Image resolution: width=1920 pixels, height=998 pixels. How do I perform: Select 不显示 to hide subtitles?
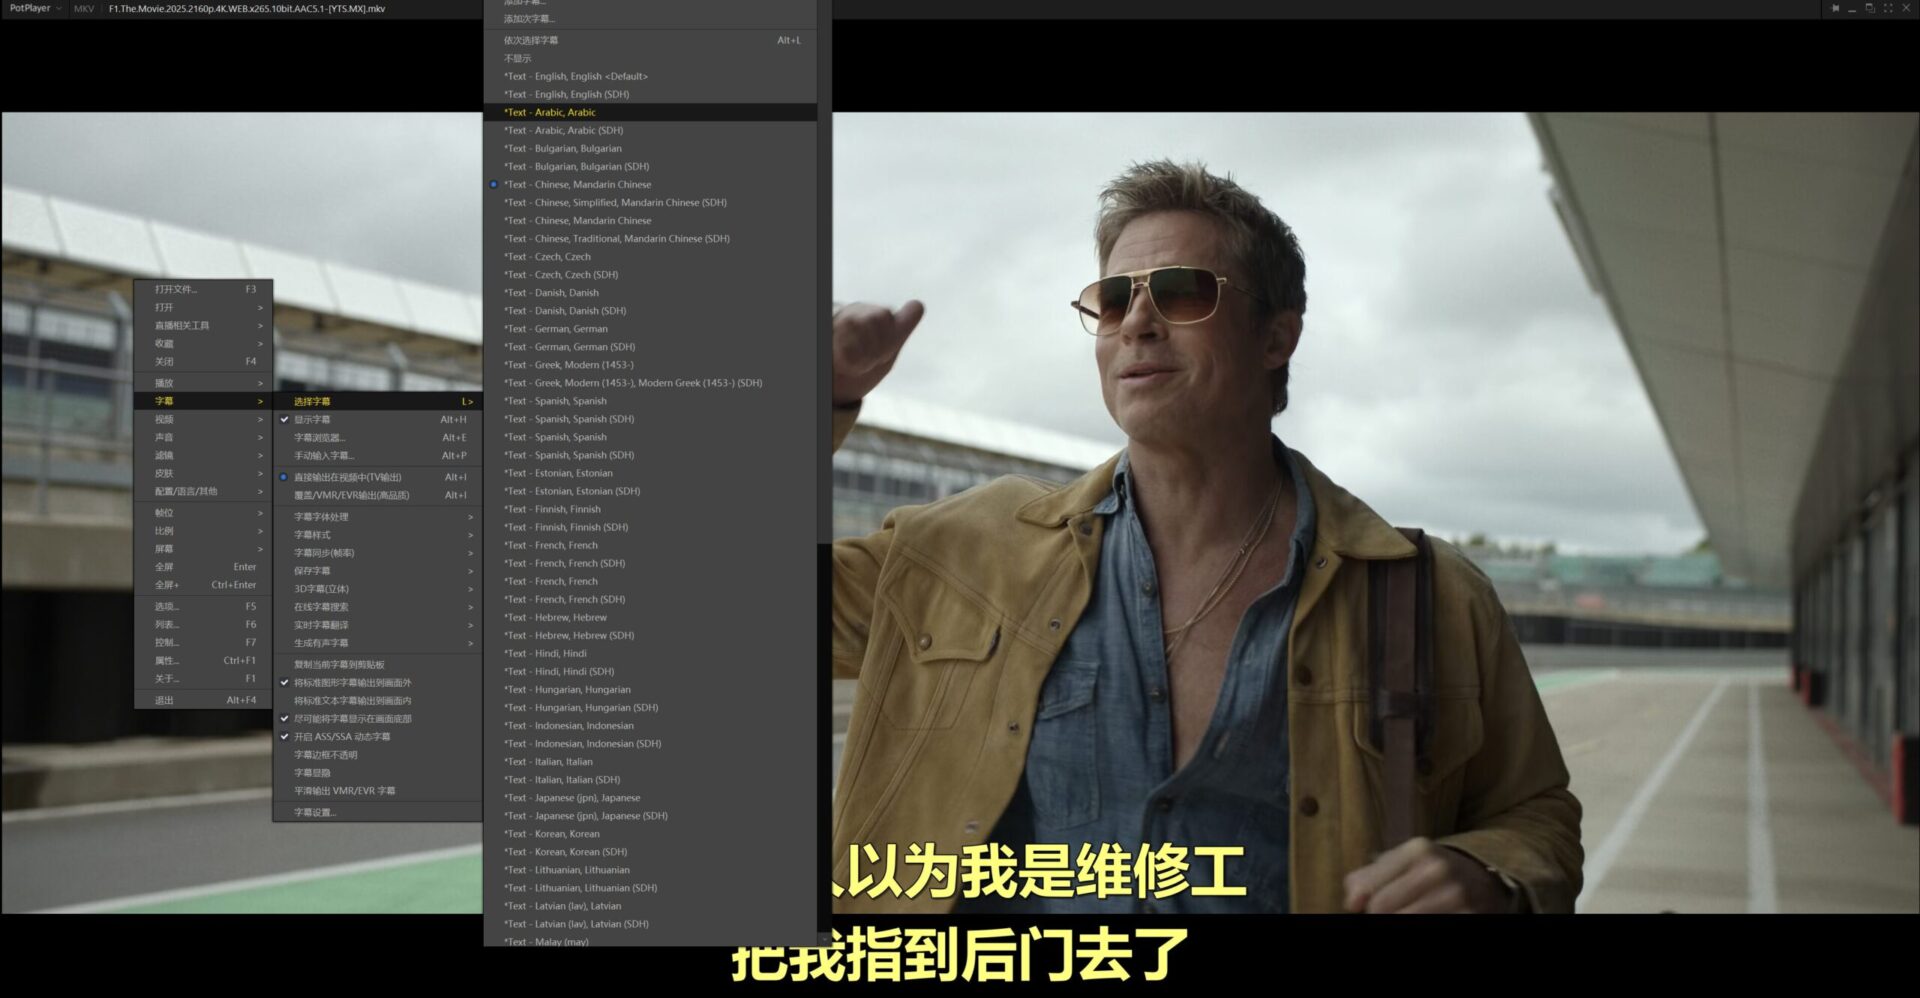coord(650,58)
